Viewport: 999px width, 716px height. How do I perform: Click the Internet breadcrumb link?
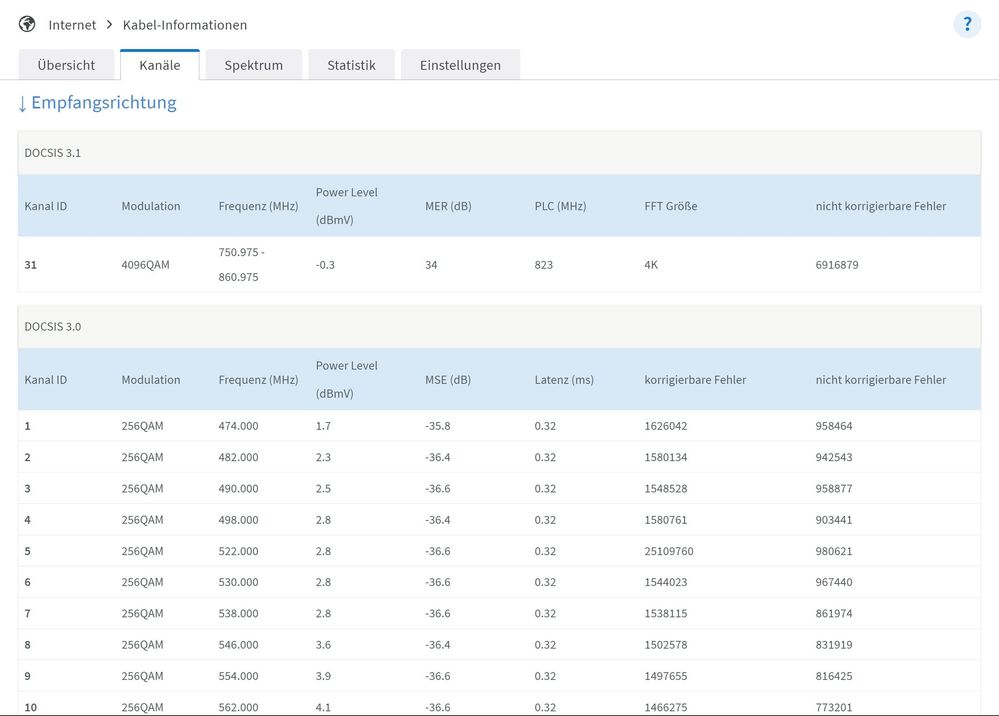72,25
